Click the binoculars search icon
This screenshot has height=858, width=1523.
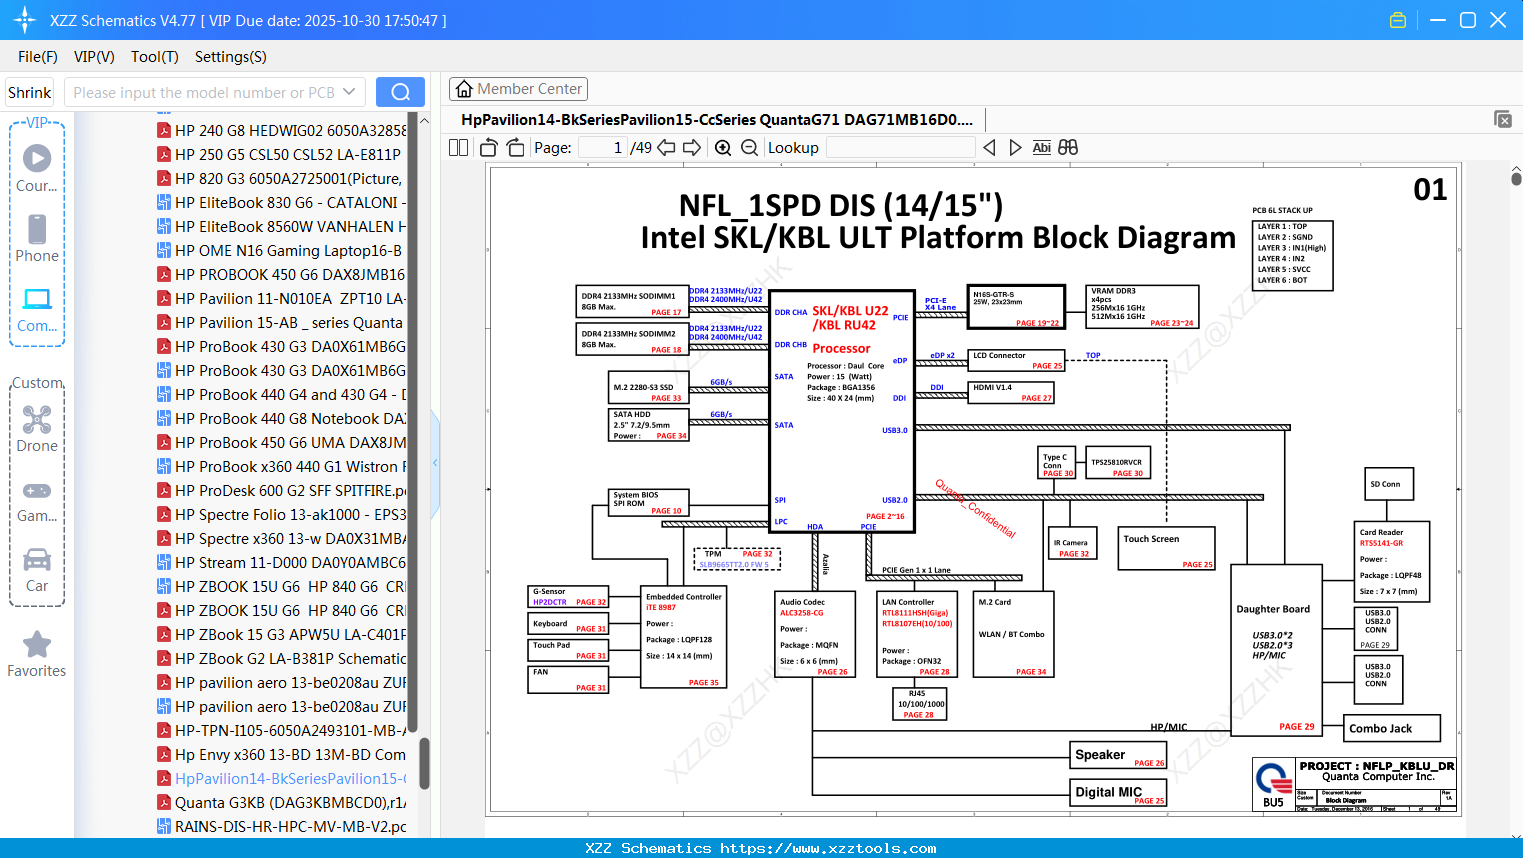click(1068, 147)
